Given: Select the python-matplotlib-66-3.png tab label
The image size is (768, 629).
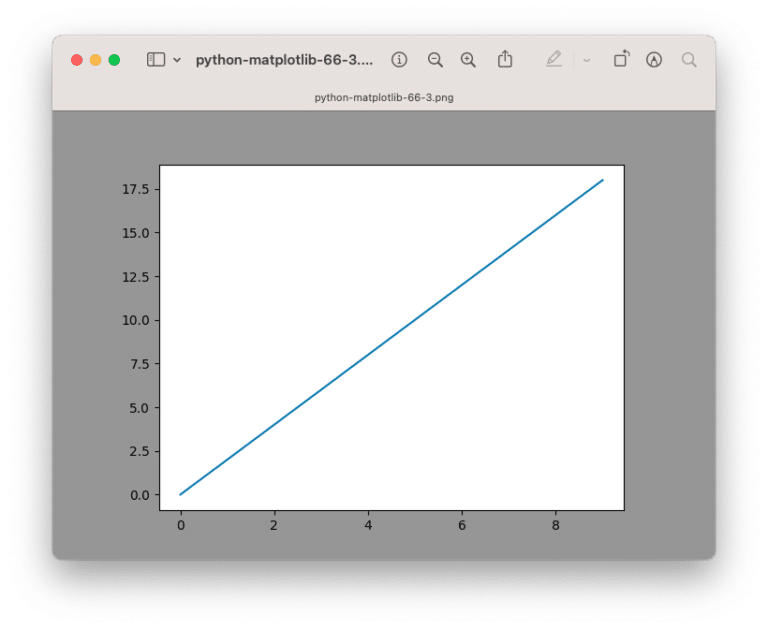Looking at the screenshot, I should [384, 98].
